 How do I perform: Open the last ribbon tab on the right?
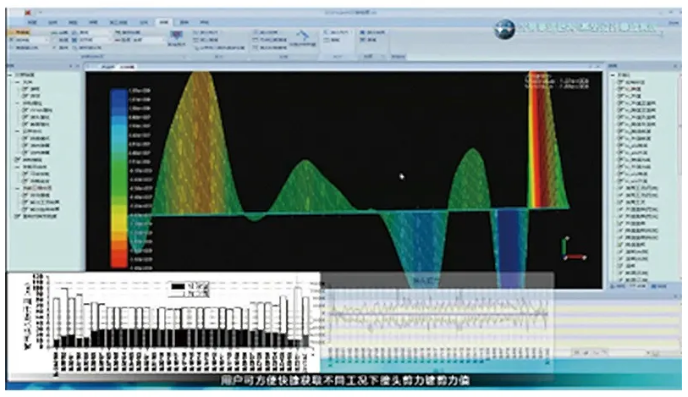click(204, 22)
